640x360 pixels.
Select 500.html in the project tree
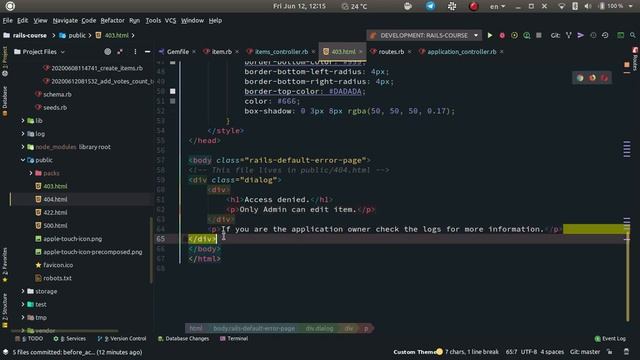click(55, 225)
